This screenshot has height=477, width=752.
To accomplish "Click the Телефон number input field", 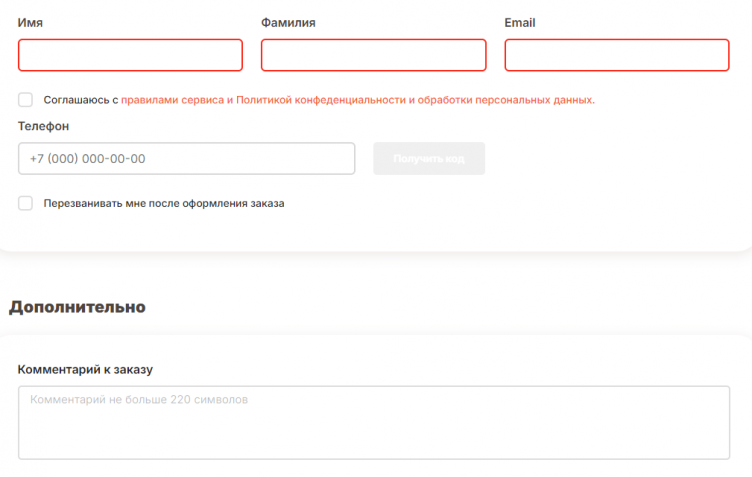I will pyautogui.click(x=186, y=159).
